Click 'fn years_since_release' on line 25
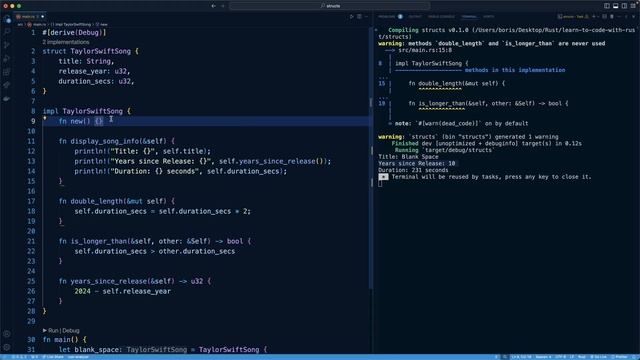Image resolution: width=640 pixels, height=360 pixels. pyautogui.click(x=103, y=281)
